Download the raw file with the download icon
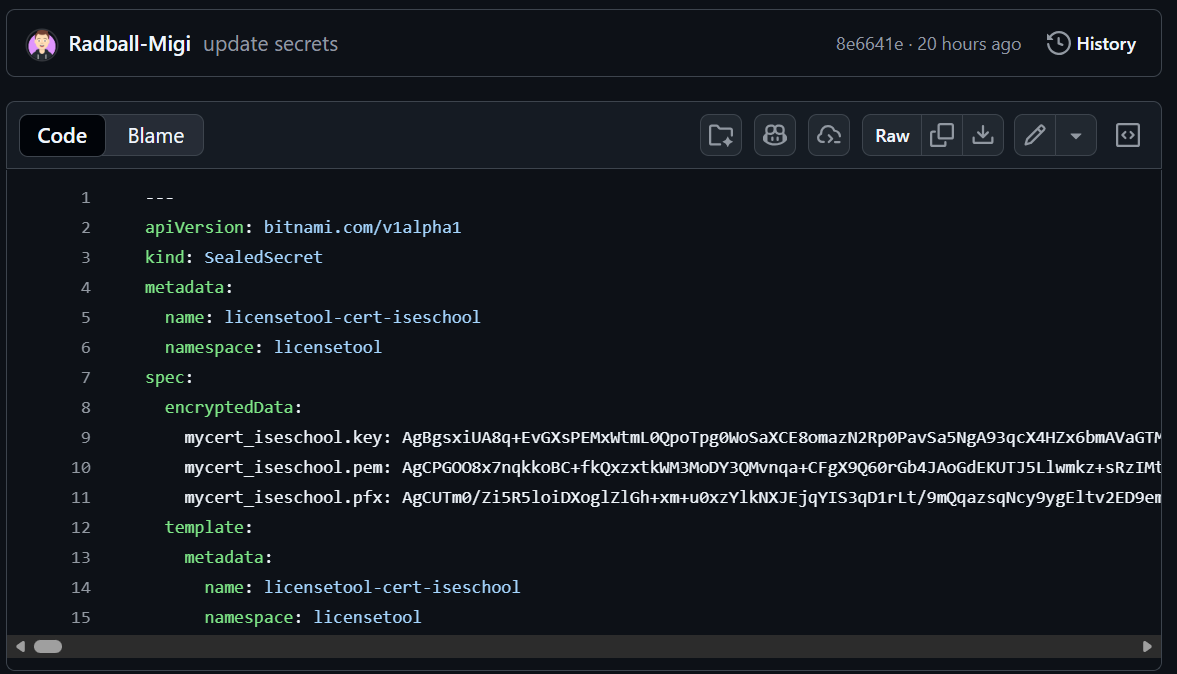1177x674 pixels. 983,135
